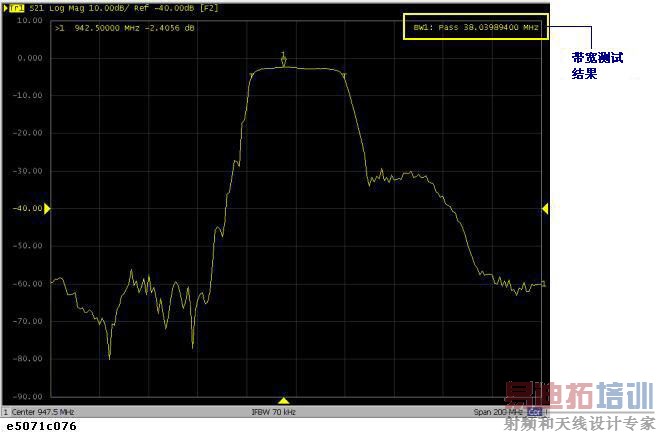Click the left bandwidth cutoff marker on trace

click(251, 75)
